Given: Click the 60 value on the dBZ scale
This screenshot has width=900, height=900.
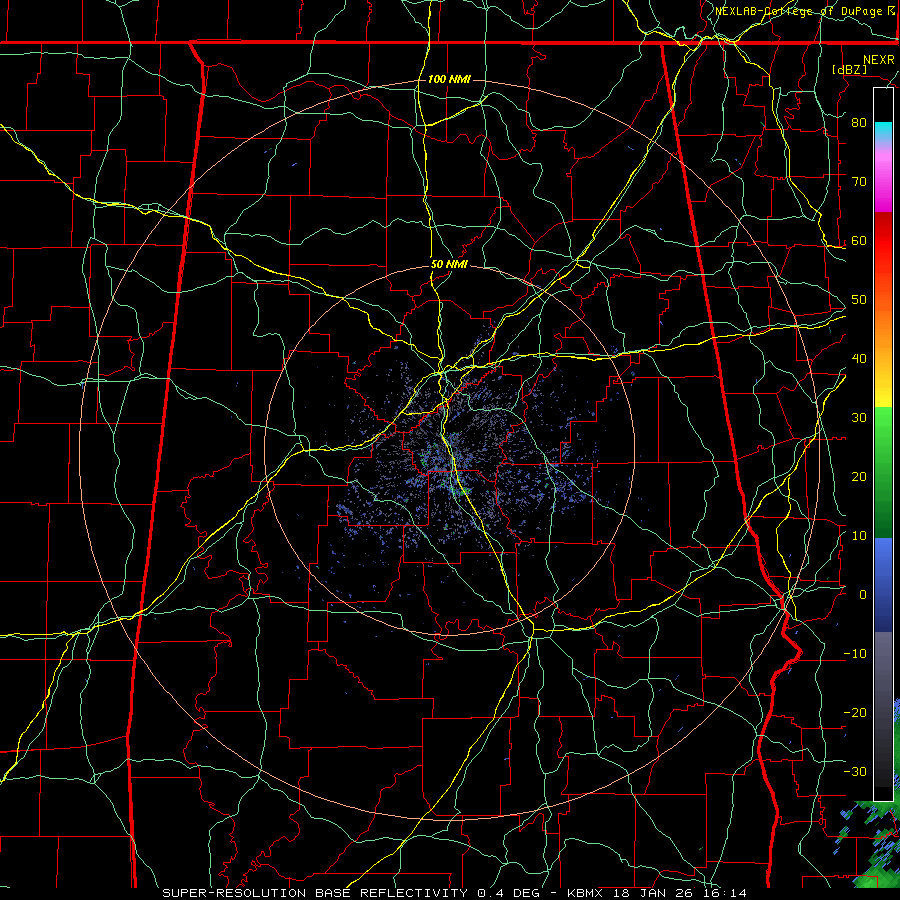Looking at the screenshot, I should click(859, 241).
